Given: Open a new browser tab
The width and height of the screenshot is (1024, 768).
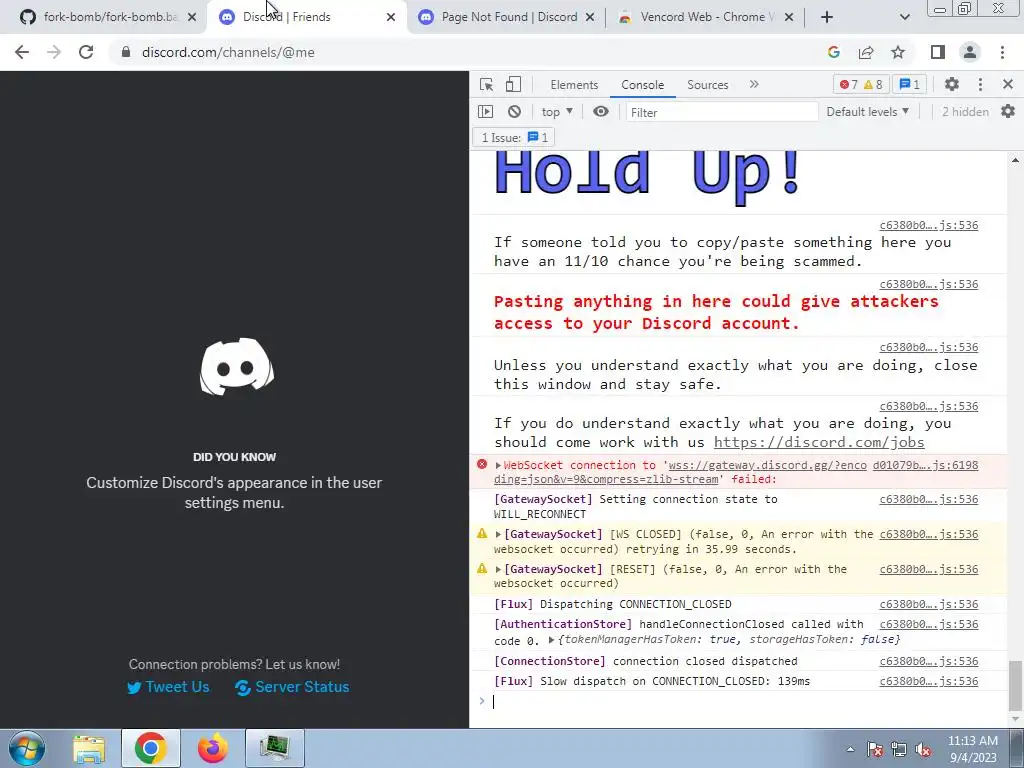Looking at the screenshot, I should point(827,17).
